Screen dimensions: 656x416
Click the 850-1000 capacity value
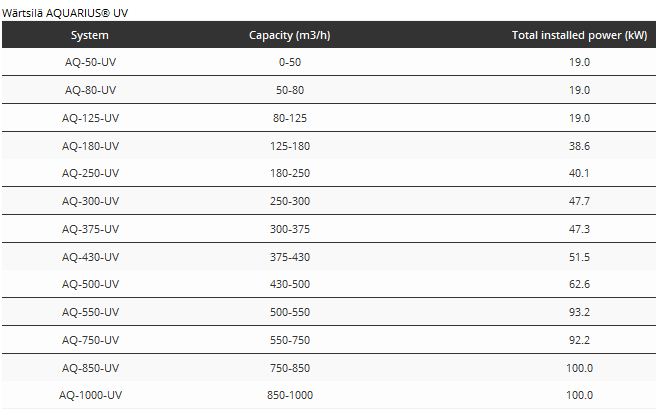click(290, 395)
